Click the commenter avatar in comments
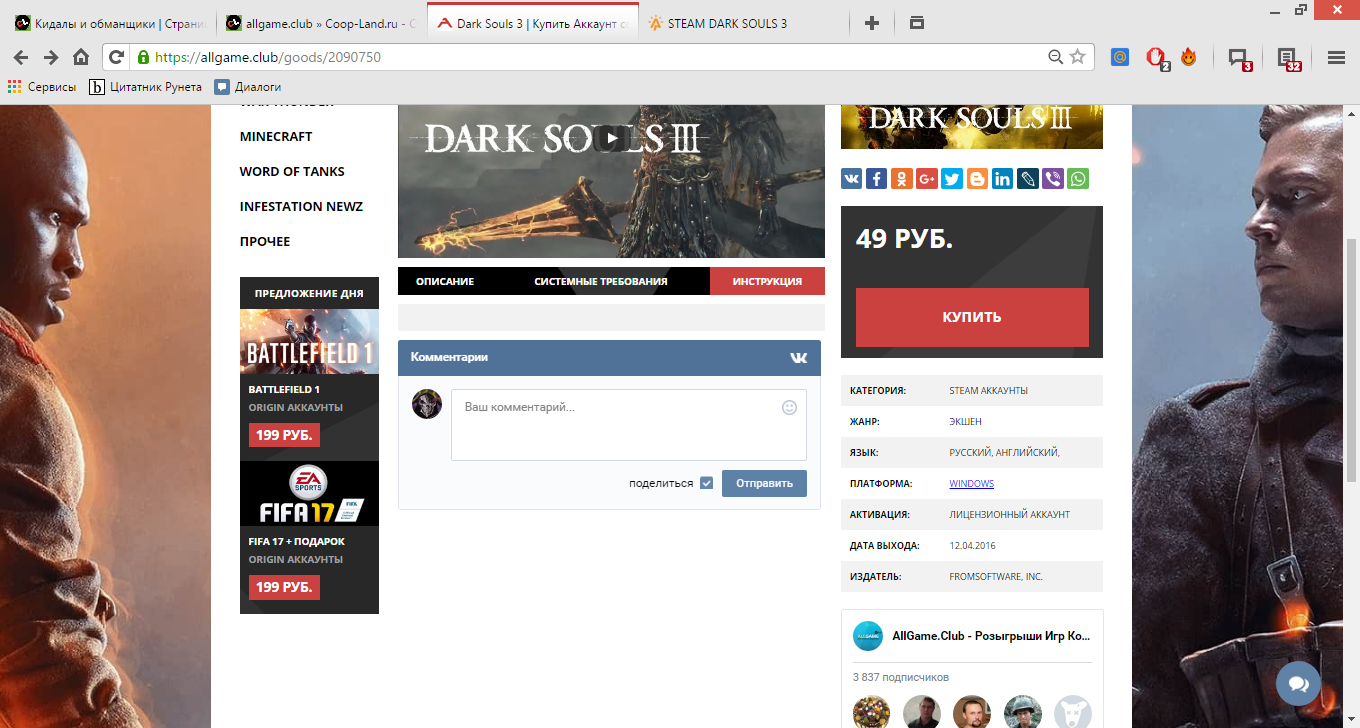This screenshot has height=728, width=1360. click(x=427, y=404)
